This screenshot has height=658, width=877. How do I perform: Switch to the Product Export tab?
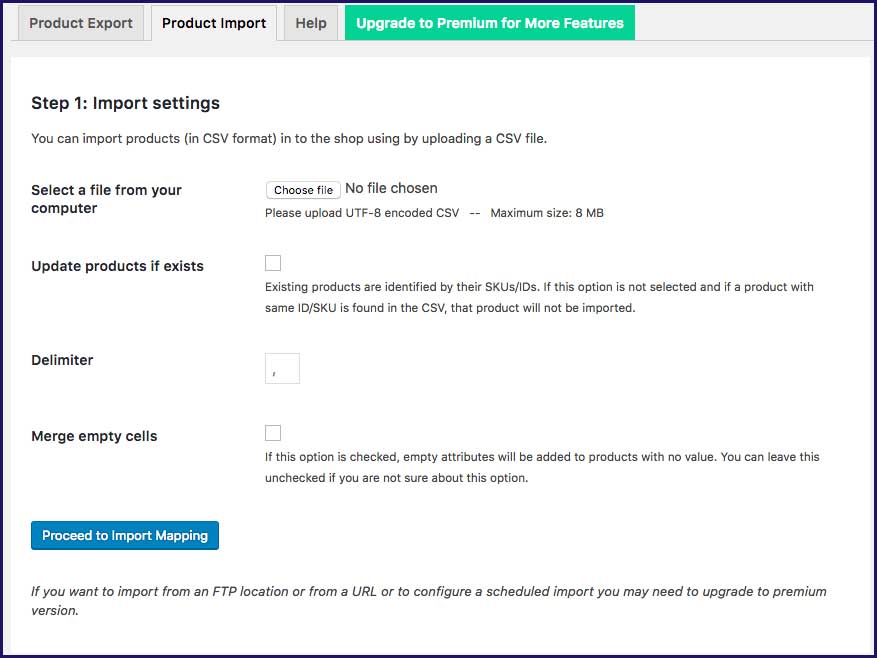click(82, 23)
